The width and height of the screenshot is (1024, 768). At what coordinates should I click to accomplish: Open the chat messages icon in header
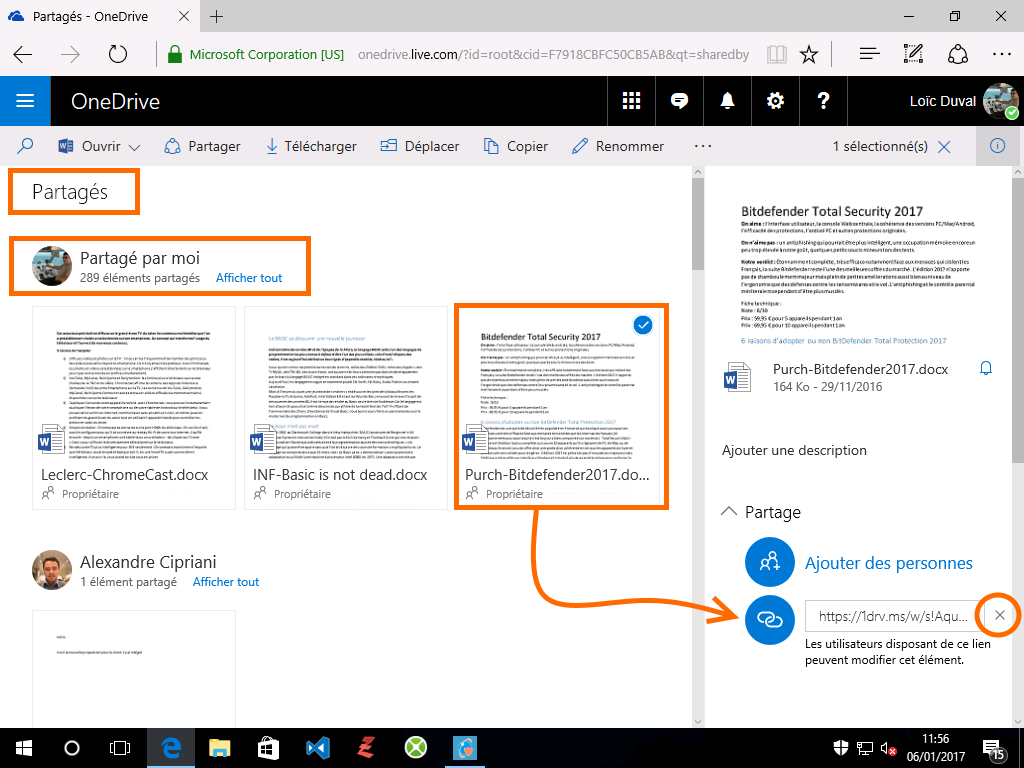(679, 101)
